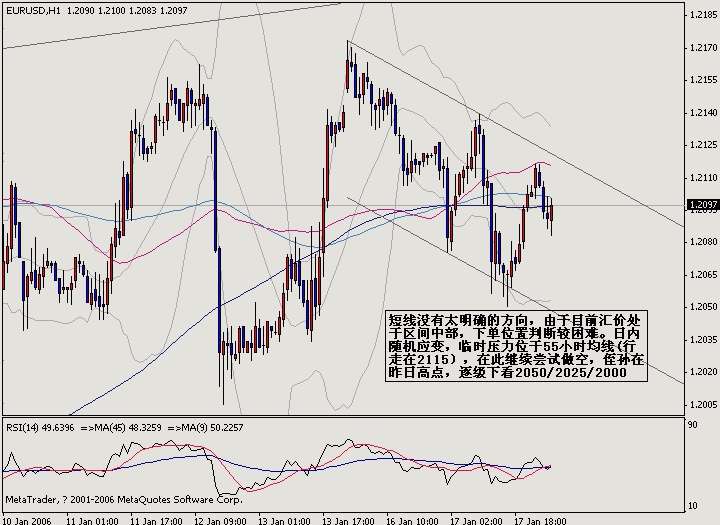Click the 1.2125 price scale value
This screenshot has width=720, height=525.
[x=703, y=145]
